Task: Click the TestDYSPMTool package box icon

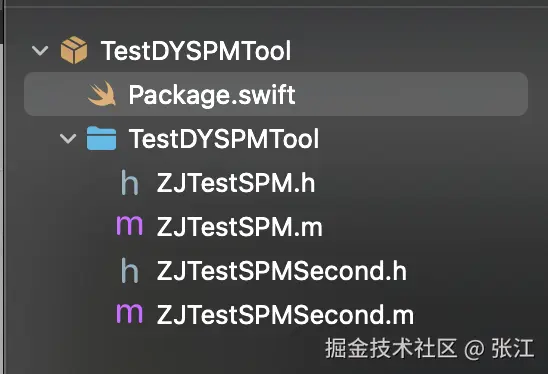Action: pyautogui.click(x=74, y=50)
